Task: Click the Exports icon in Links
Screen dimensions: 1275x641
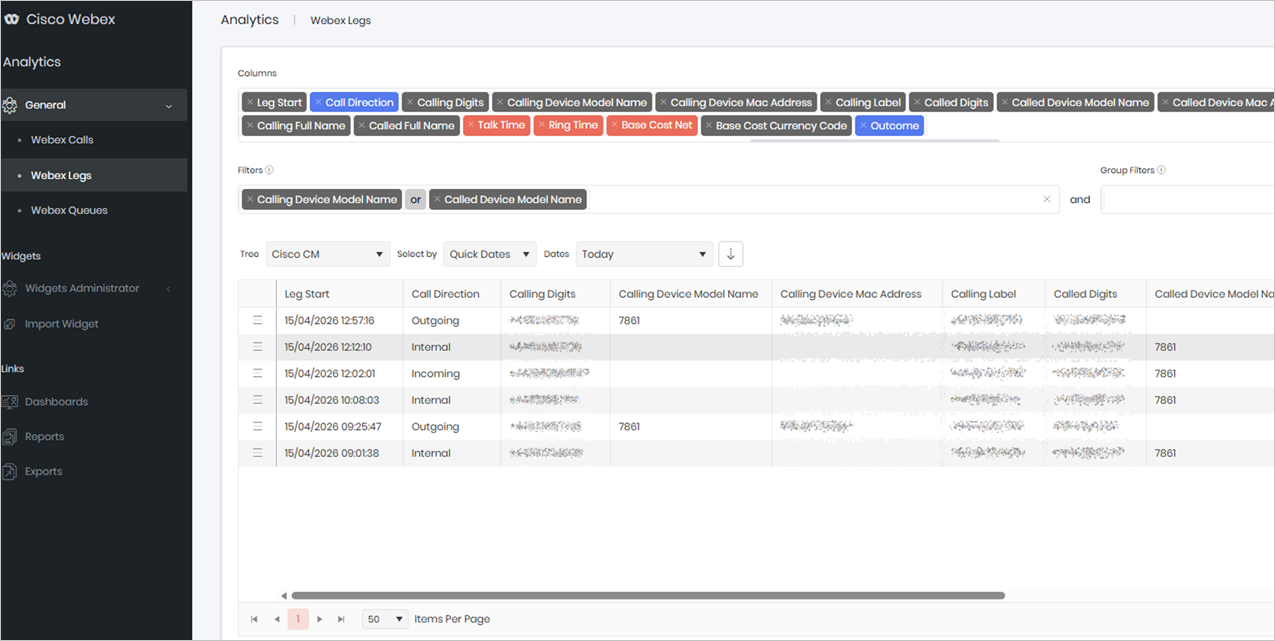Action: click(x=10, y=472)
